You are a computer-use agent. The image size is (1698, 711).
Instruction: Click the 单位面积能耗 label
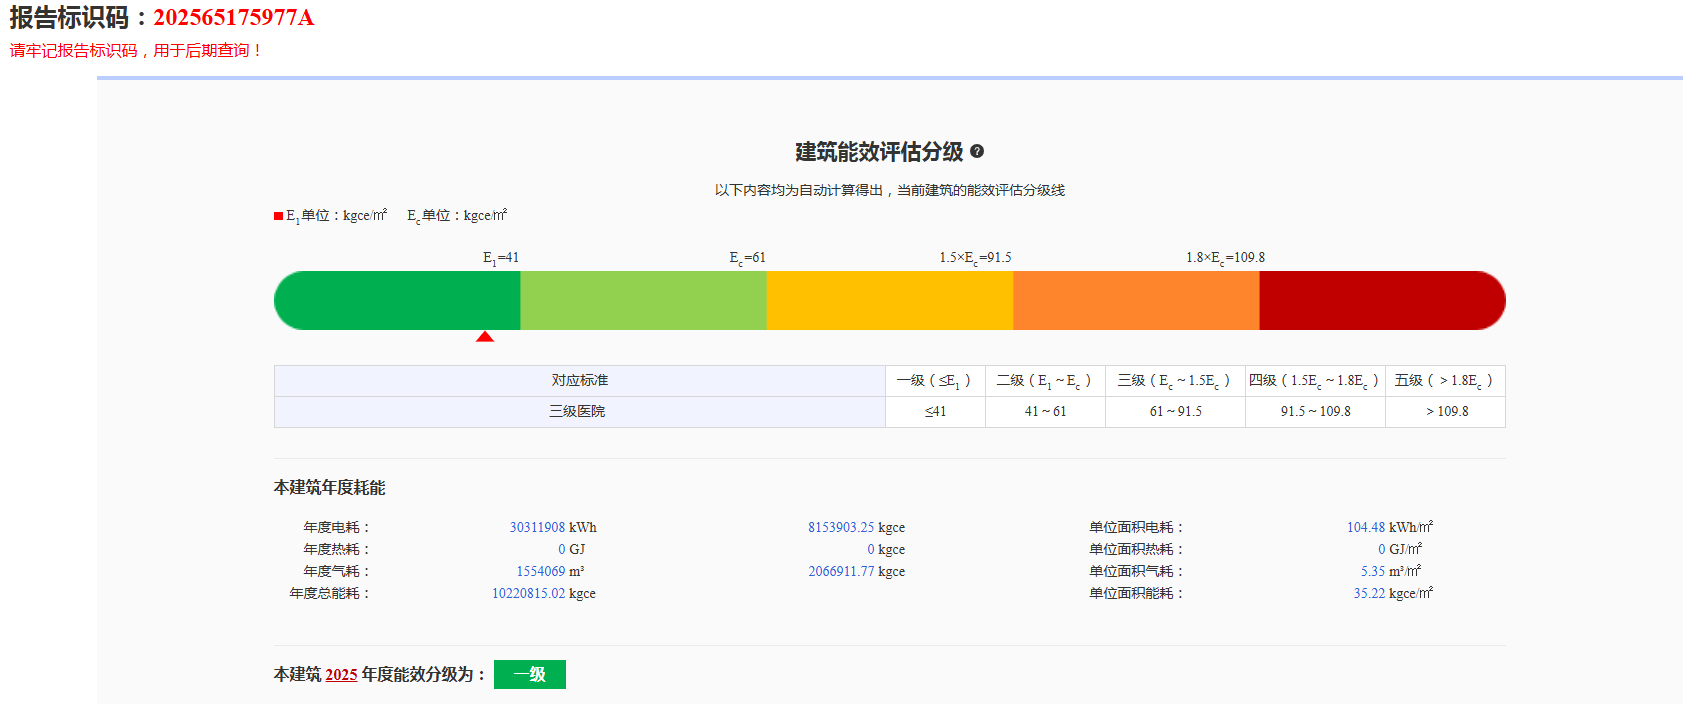click(1137, 593)
